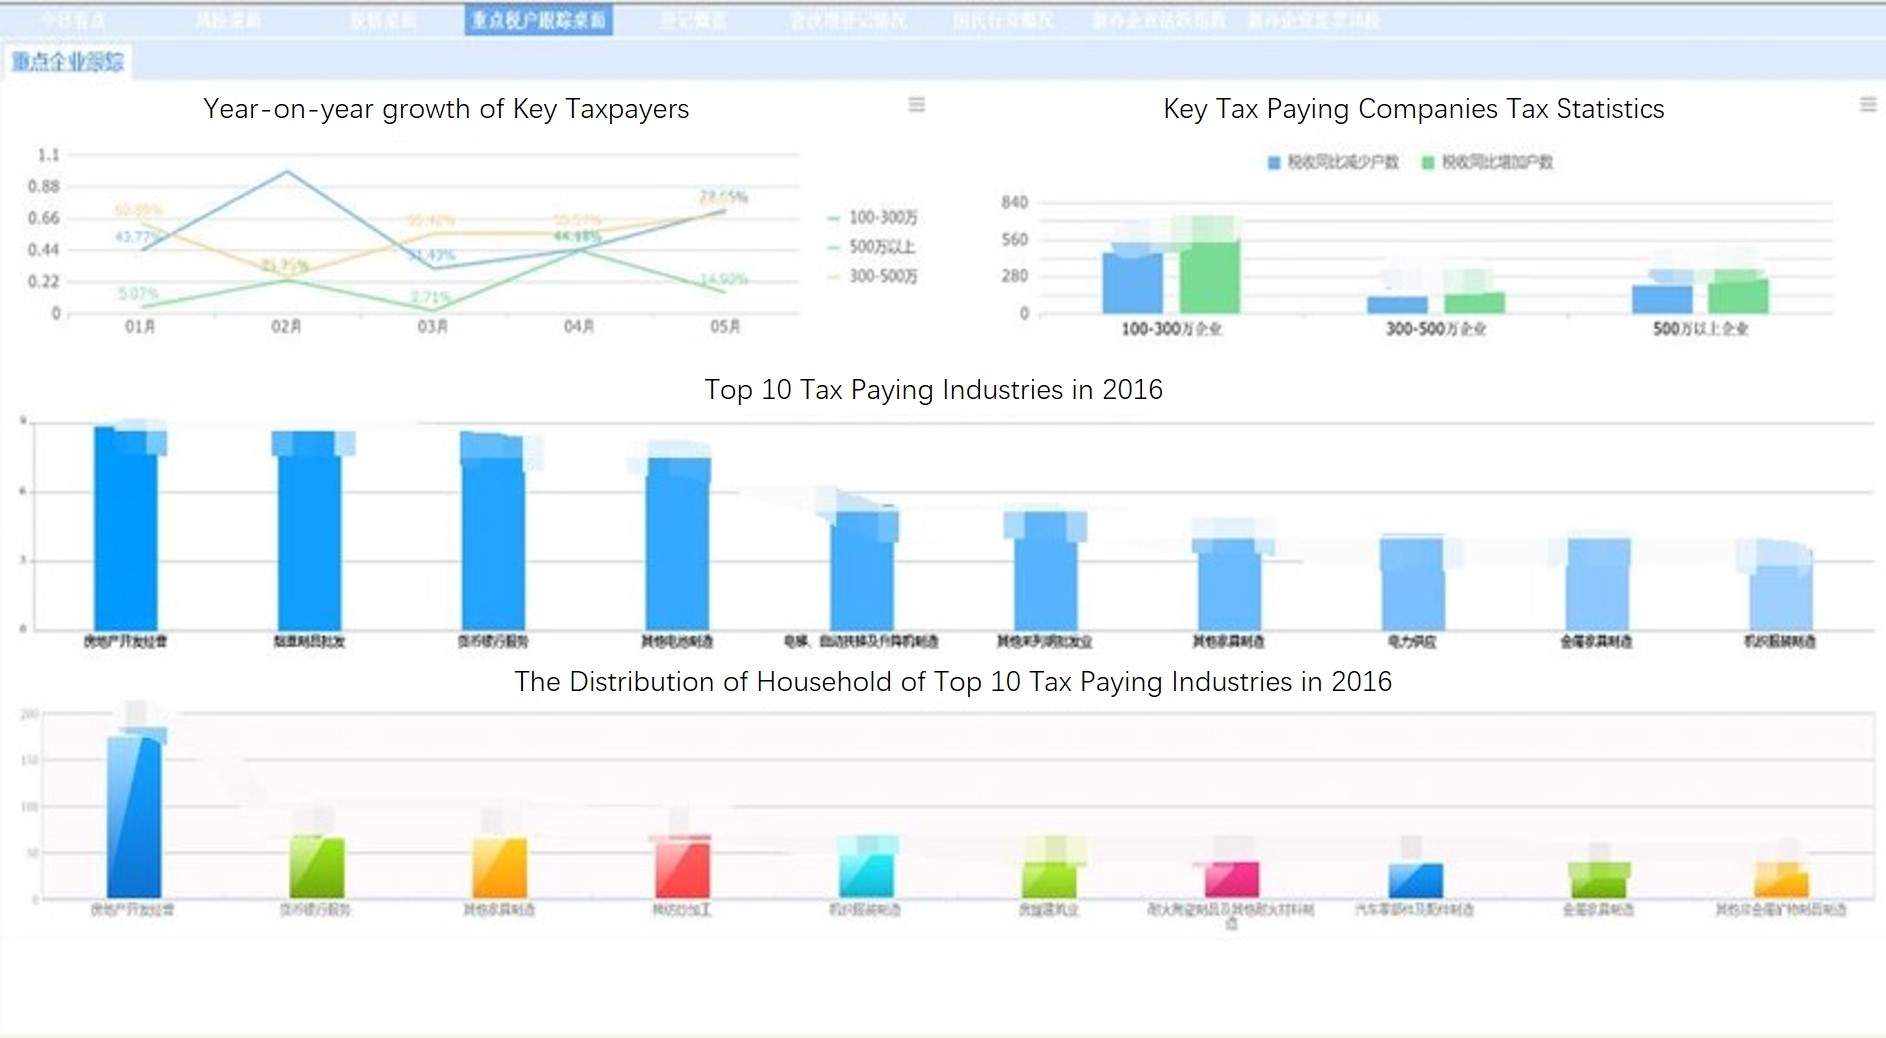This screenshot has width=1886, height=1038.
Task: Click the 电力供应 bar in Top 10 chart
Action: 1412,584
